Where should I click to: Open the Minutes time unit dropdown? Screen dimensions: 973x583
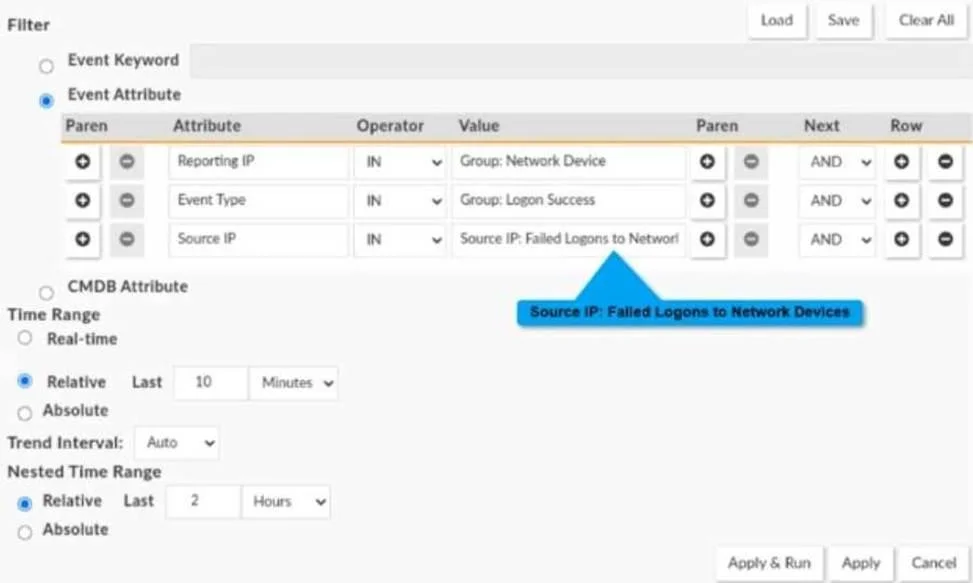[x=294, y=383]
